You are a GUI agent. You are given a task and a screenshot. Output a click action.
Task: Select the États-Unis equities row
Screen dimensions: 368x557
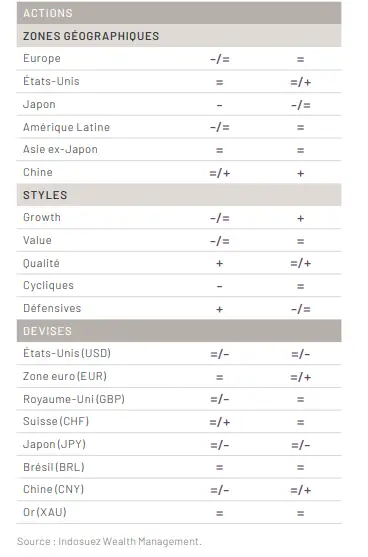coord(179,81)
